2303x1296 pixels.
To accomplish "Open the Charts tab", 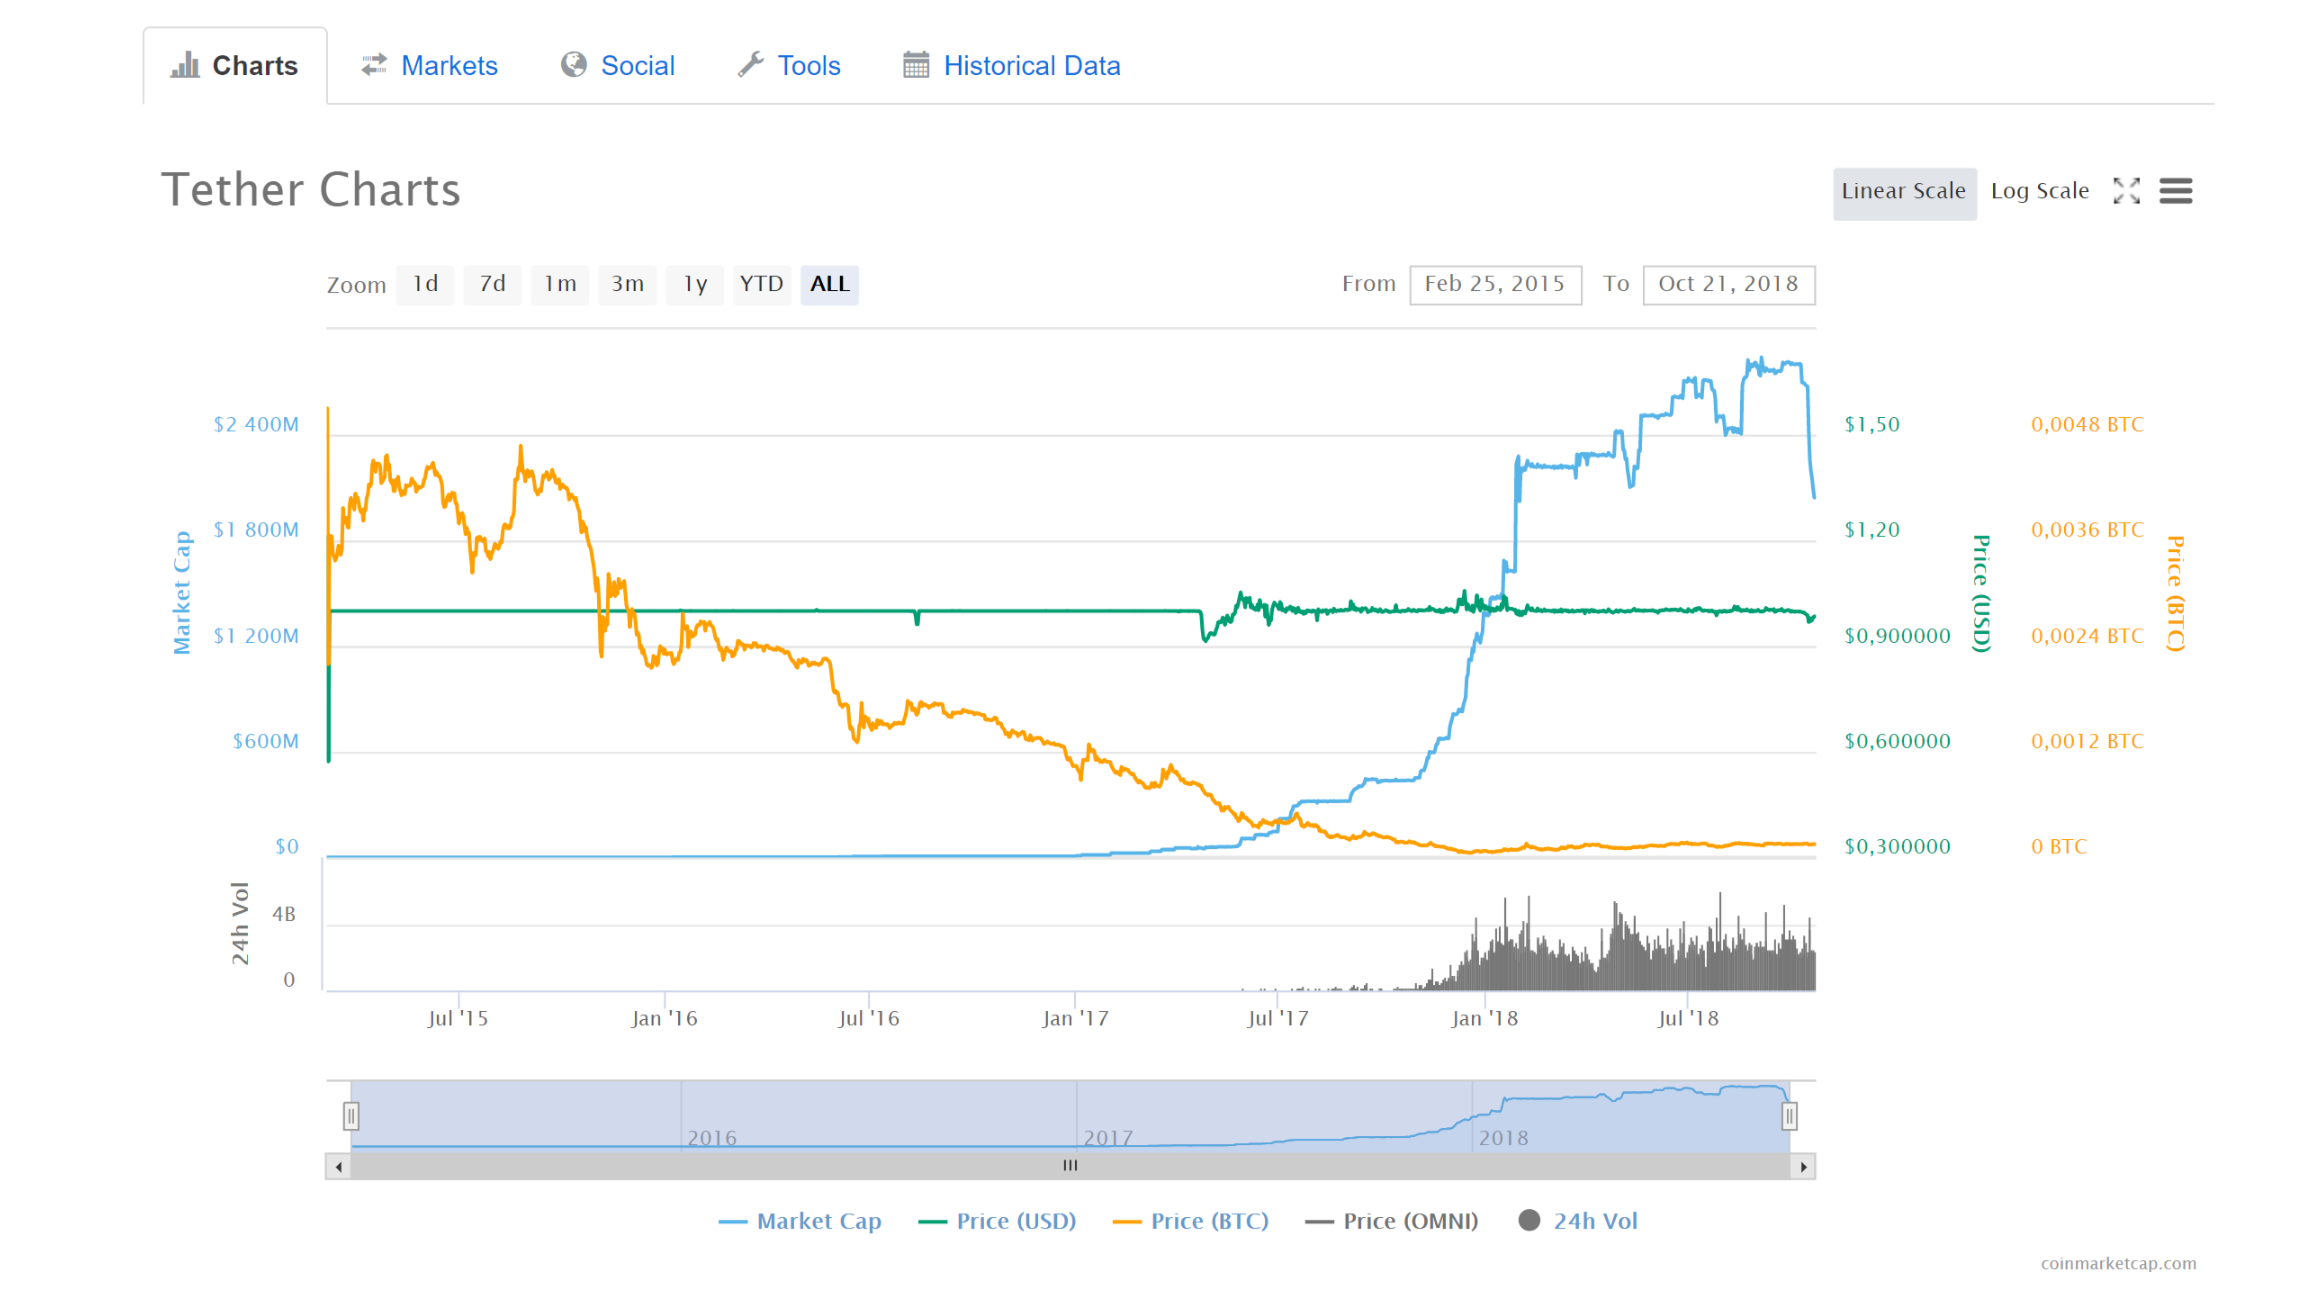I will pyautogui.click(x=235, y=66).
